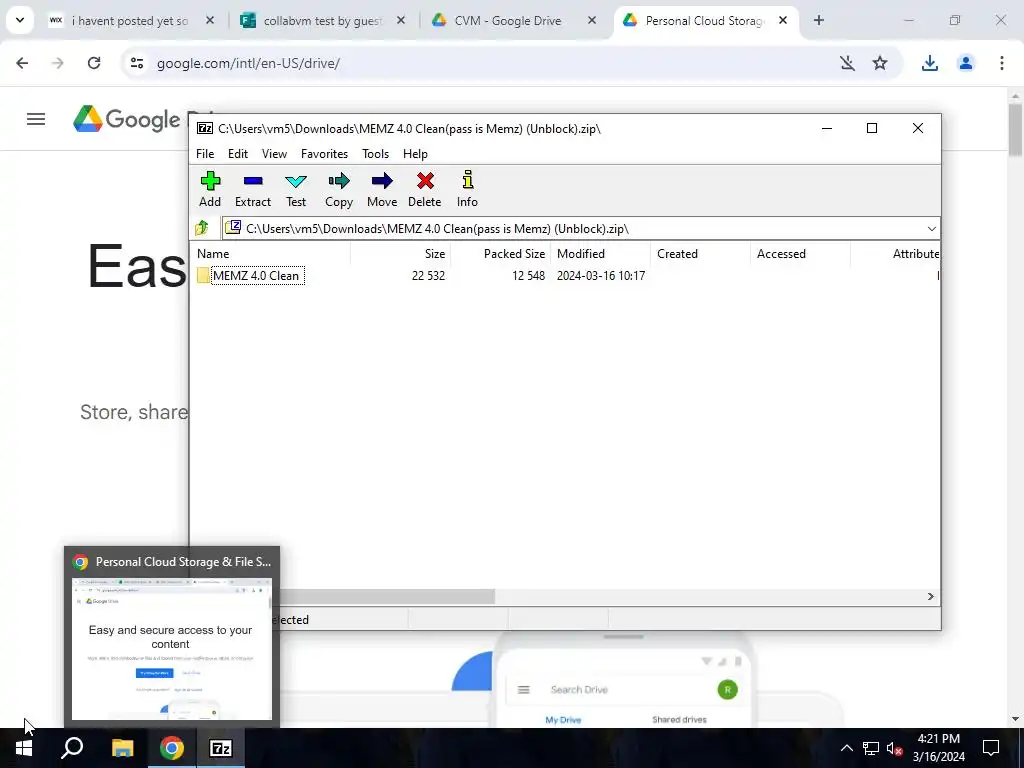The width and height of the screenshot is (1024, 768).
Task: Open the Google Drive hamburger menu
Action: point(36,120)
